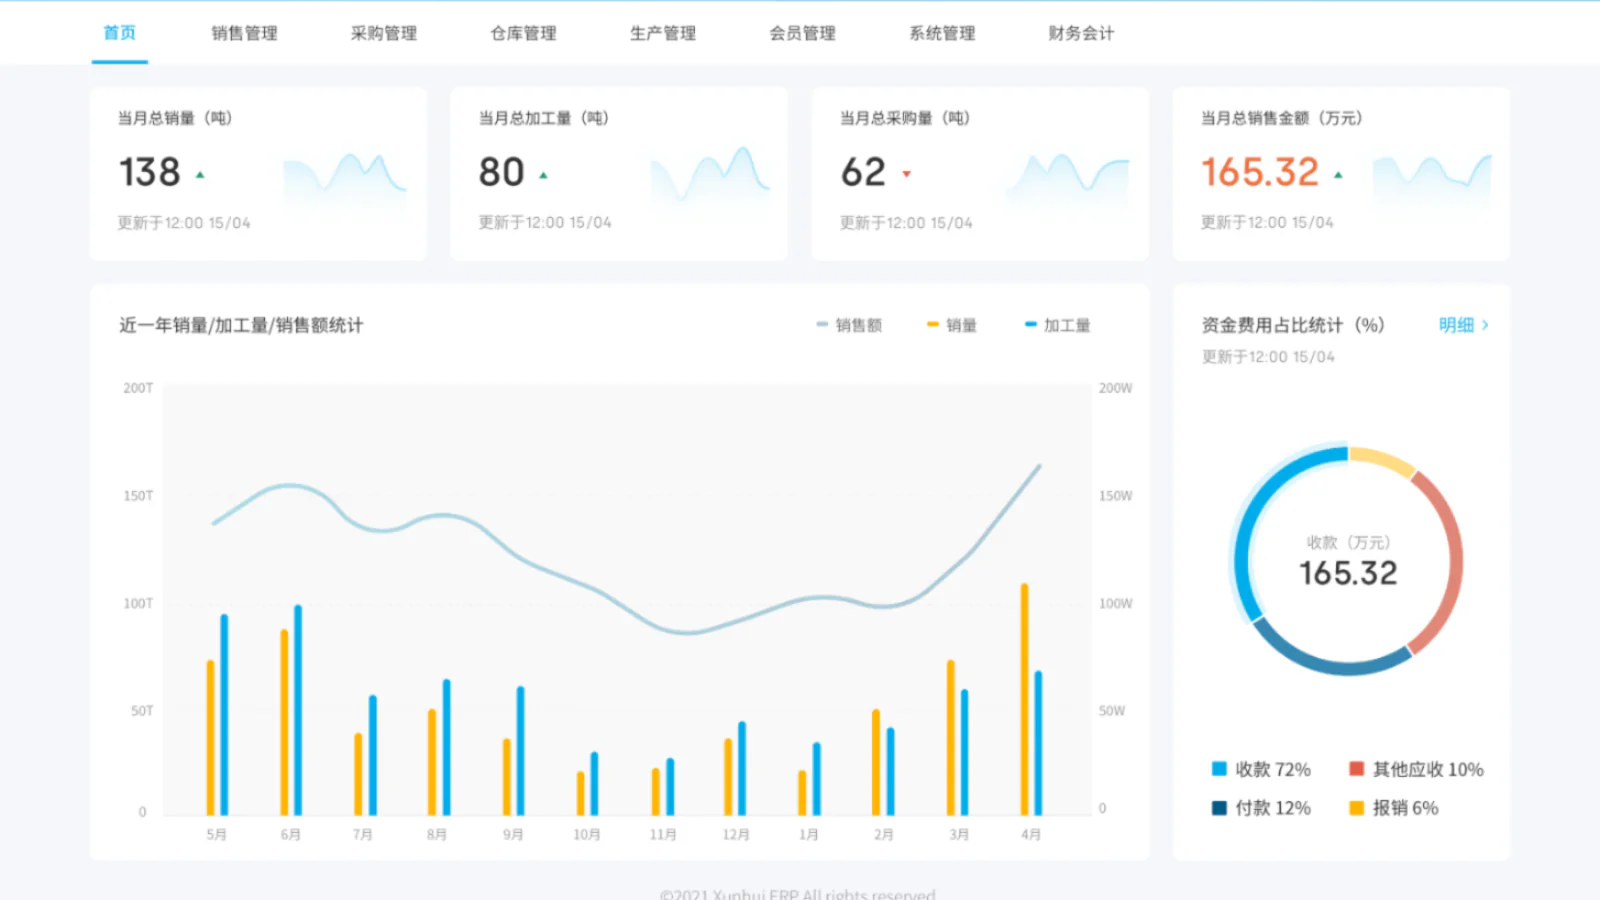The image size is (1600, 900).
Task: Select the 财务会计 menu item
Action: [x=1081, y=33]
